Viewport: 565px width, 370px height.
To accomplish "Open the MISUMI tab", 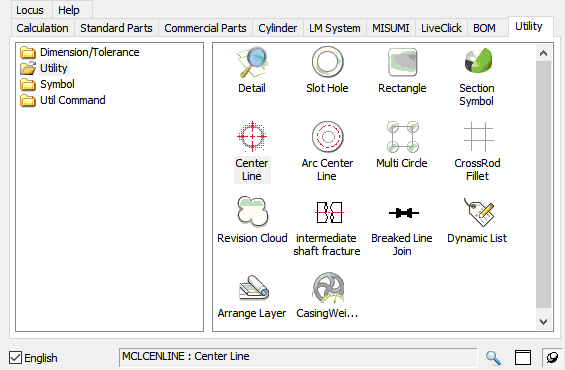I will [x=391, y=28].
